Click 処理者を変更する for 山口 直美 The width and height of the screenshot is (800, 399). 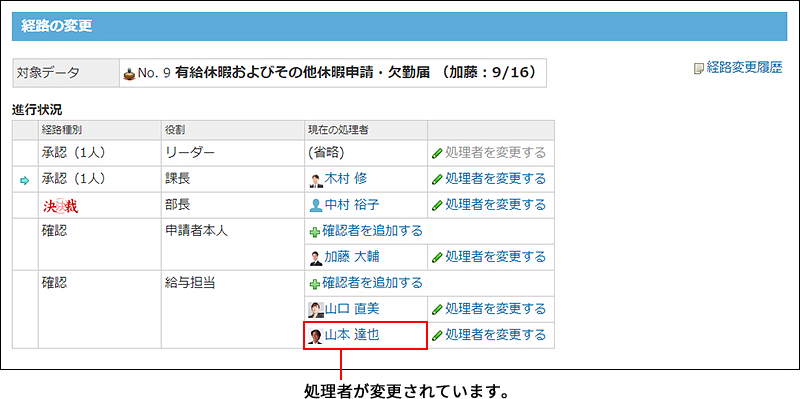click(495, 309)
